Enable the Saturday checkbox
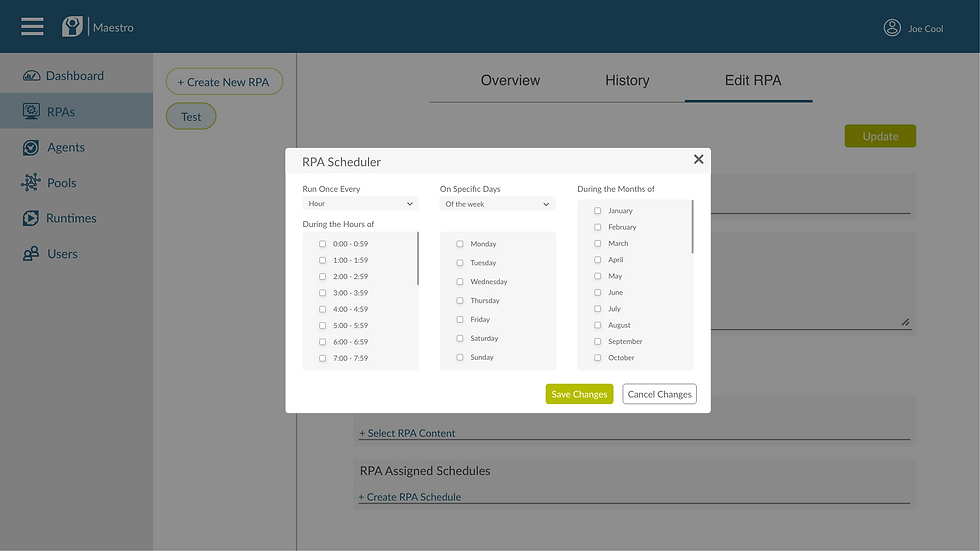Viewport: 980px width, 551px height. pos(459,338)
